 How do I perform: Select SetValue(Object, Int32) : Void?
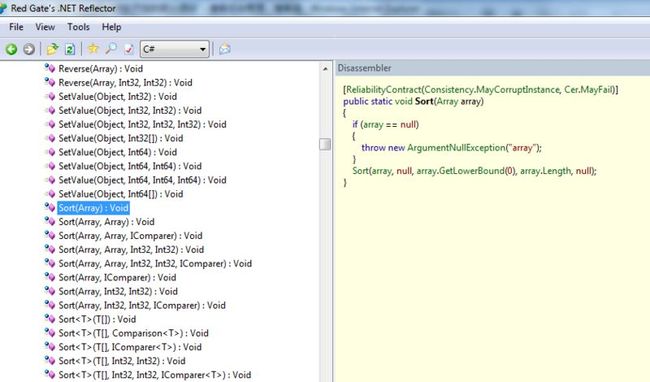tap(117, 97)
